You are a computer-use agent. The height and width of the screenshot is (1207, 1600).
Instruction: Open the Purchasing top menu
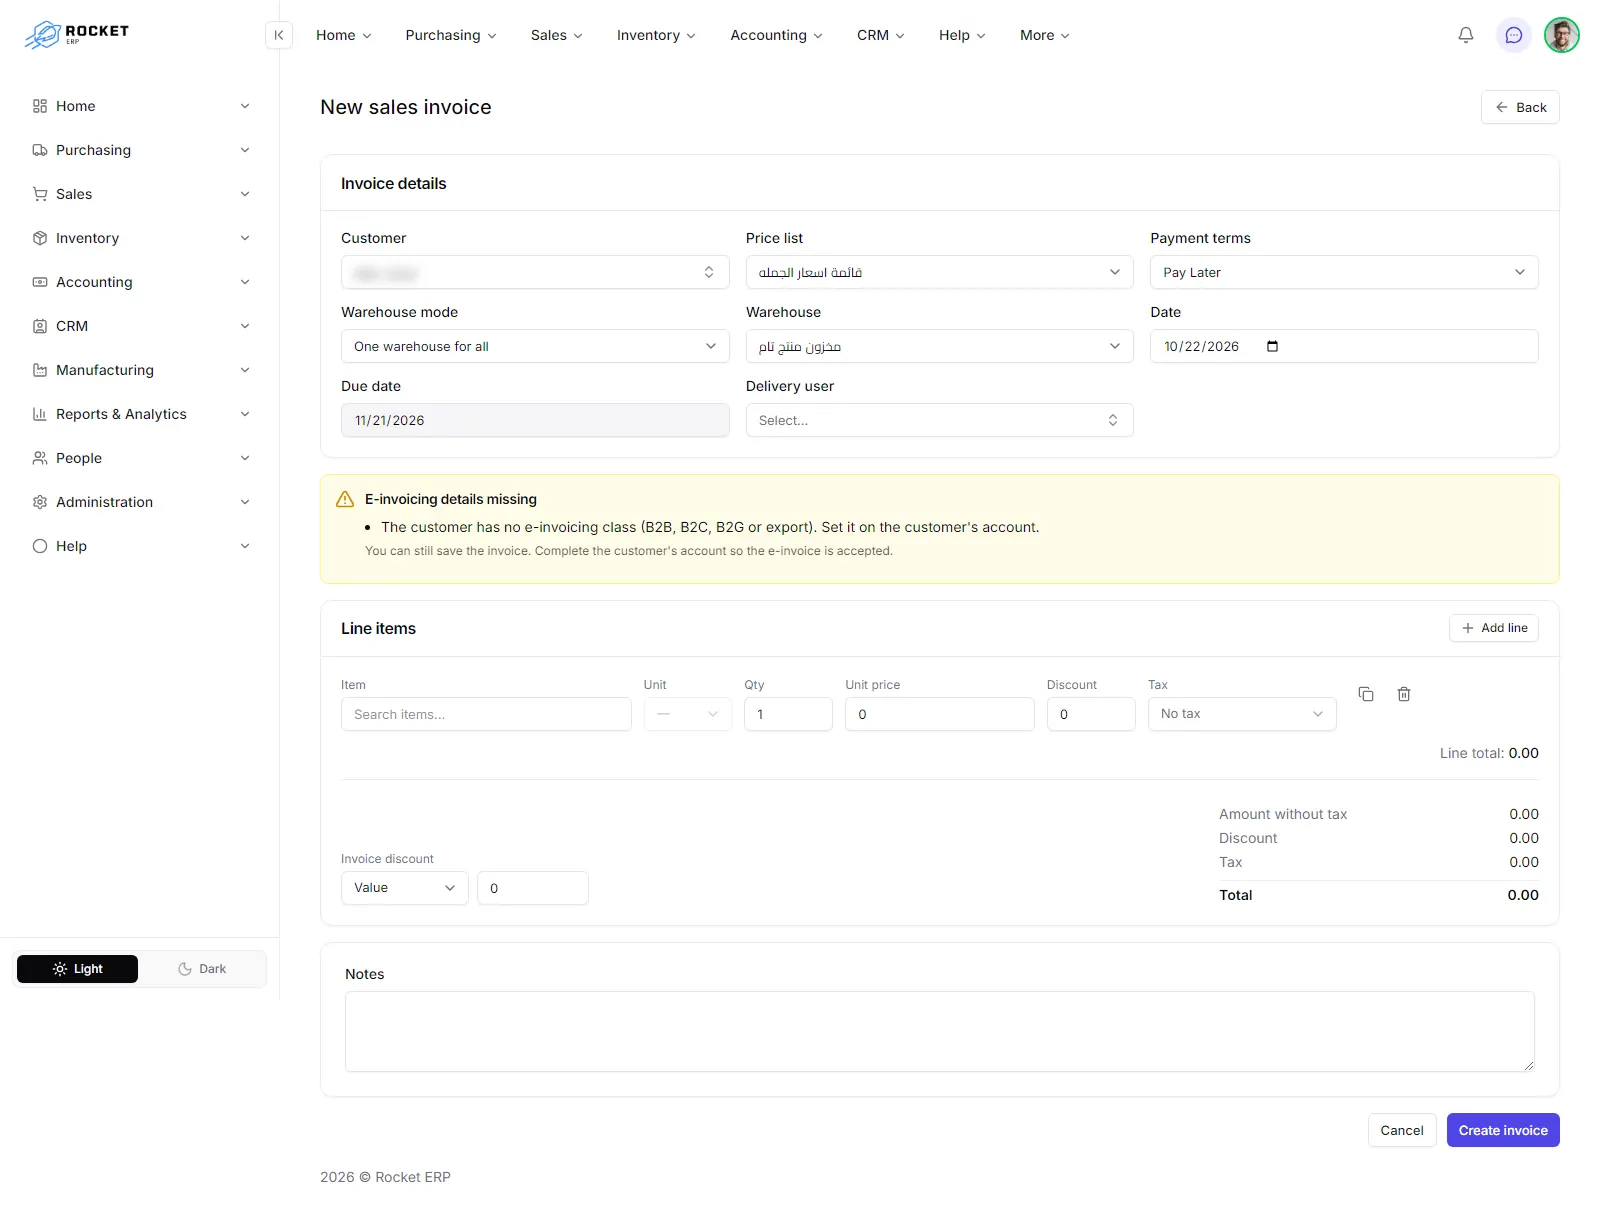tap(451, 35)
